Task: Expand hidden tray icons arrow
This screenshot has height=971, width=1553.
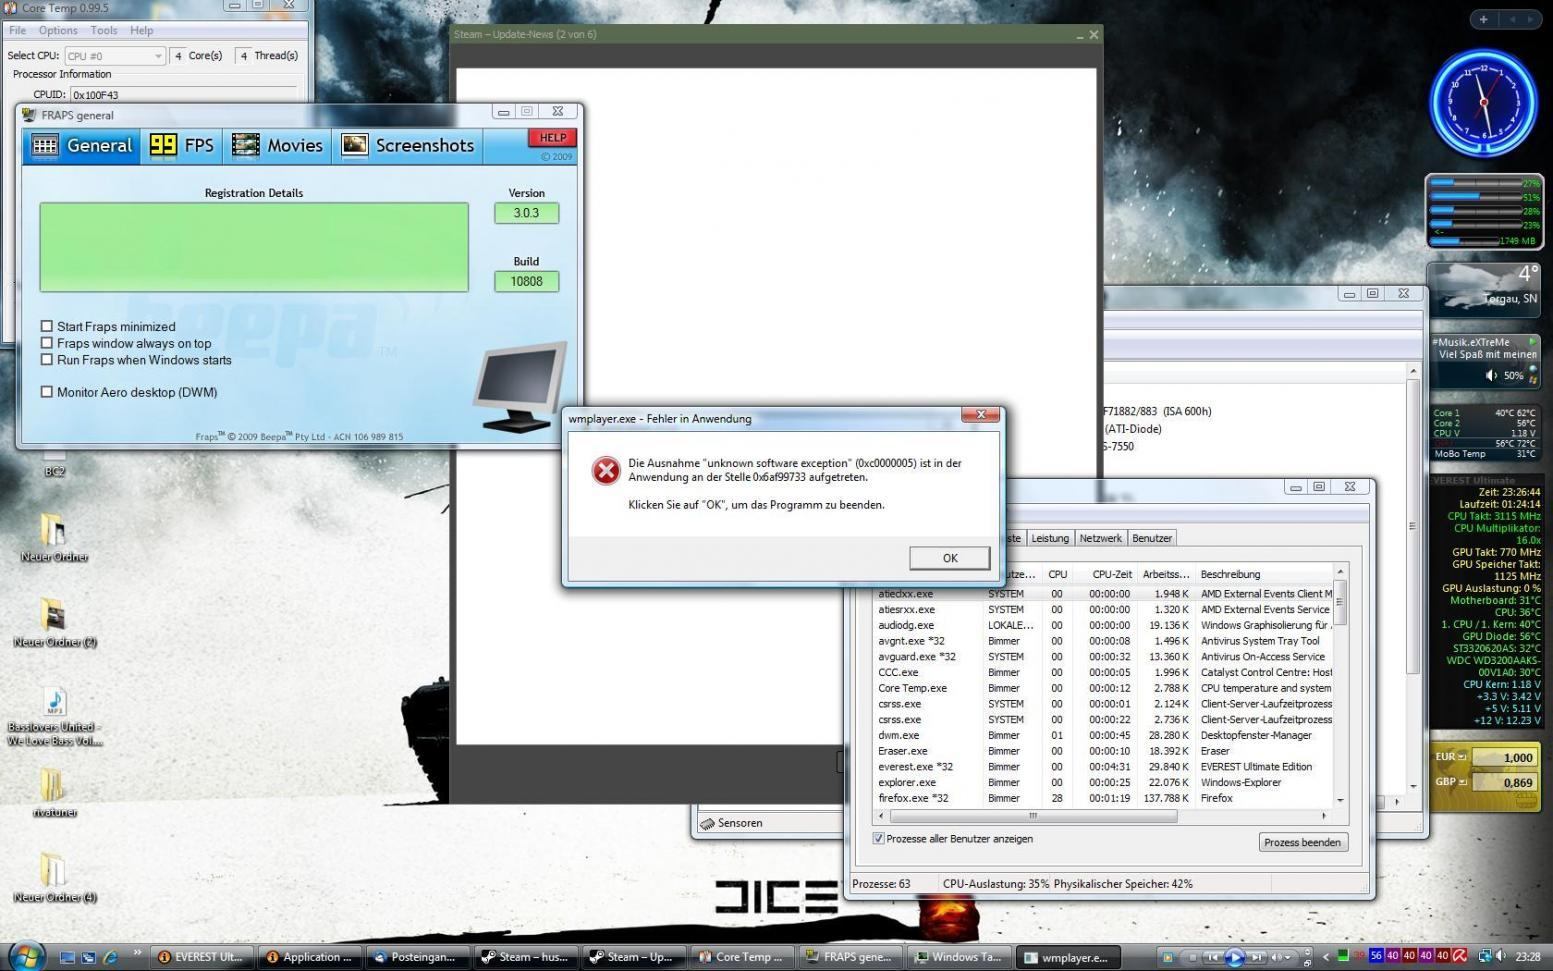Action: [x=1326, y=957]
